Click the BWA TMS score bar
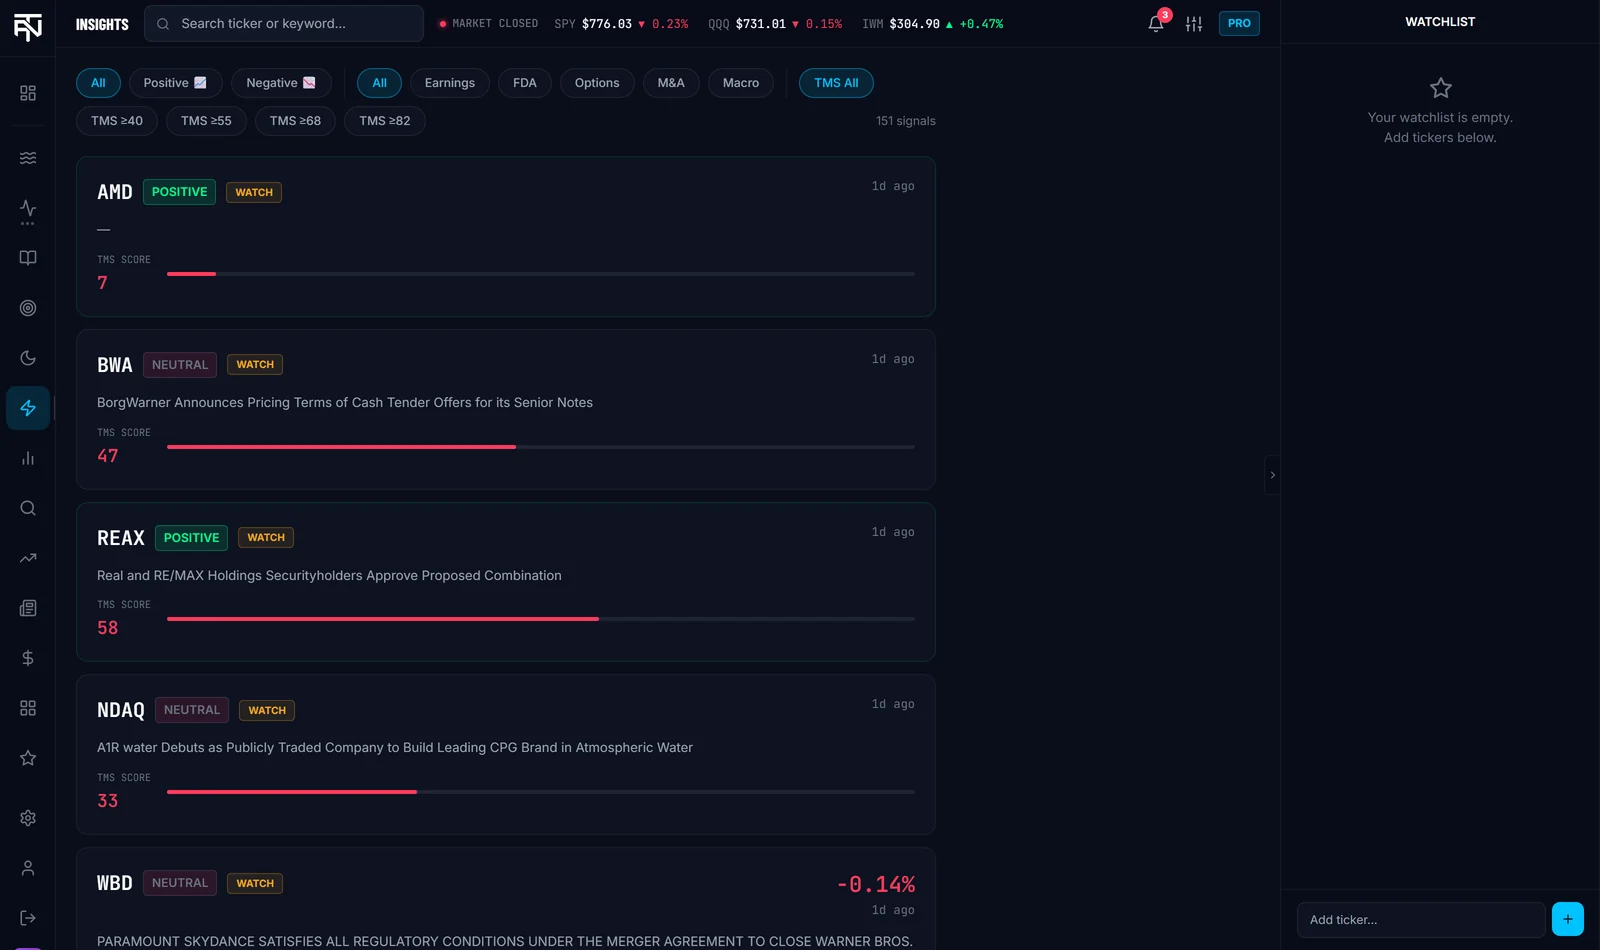Image resolution: width=1600 pixels, height=950 pixels. (541, 447)
